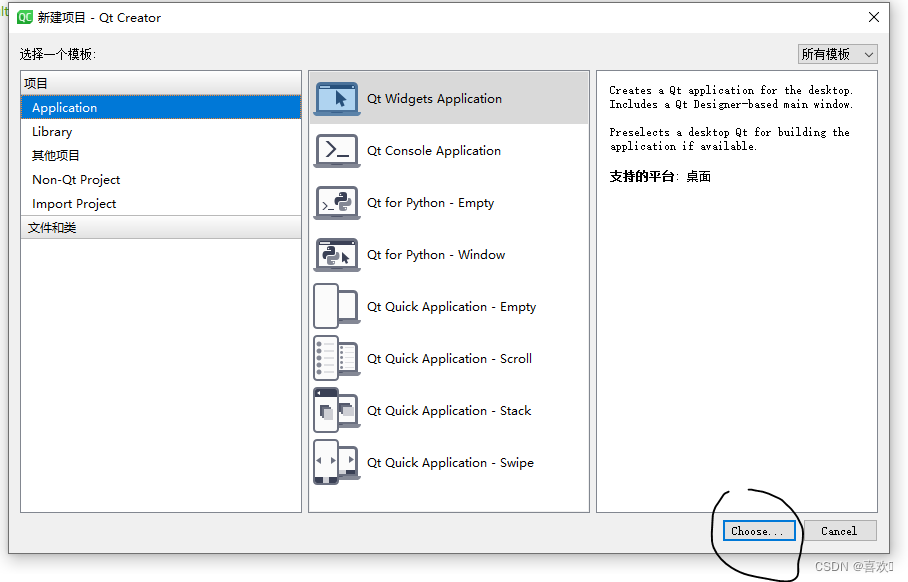Image resolution: width=908 pixels, height=582 pixels.
Task: Click the Qt for Python Window icon
Action: (x=337, y=255)
